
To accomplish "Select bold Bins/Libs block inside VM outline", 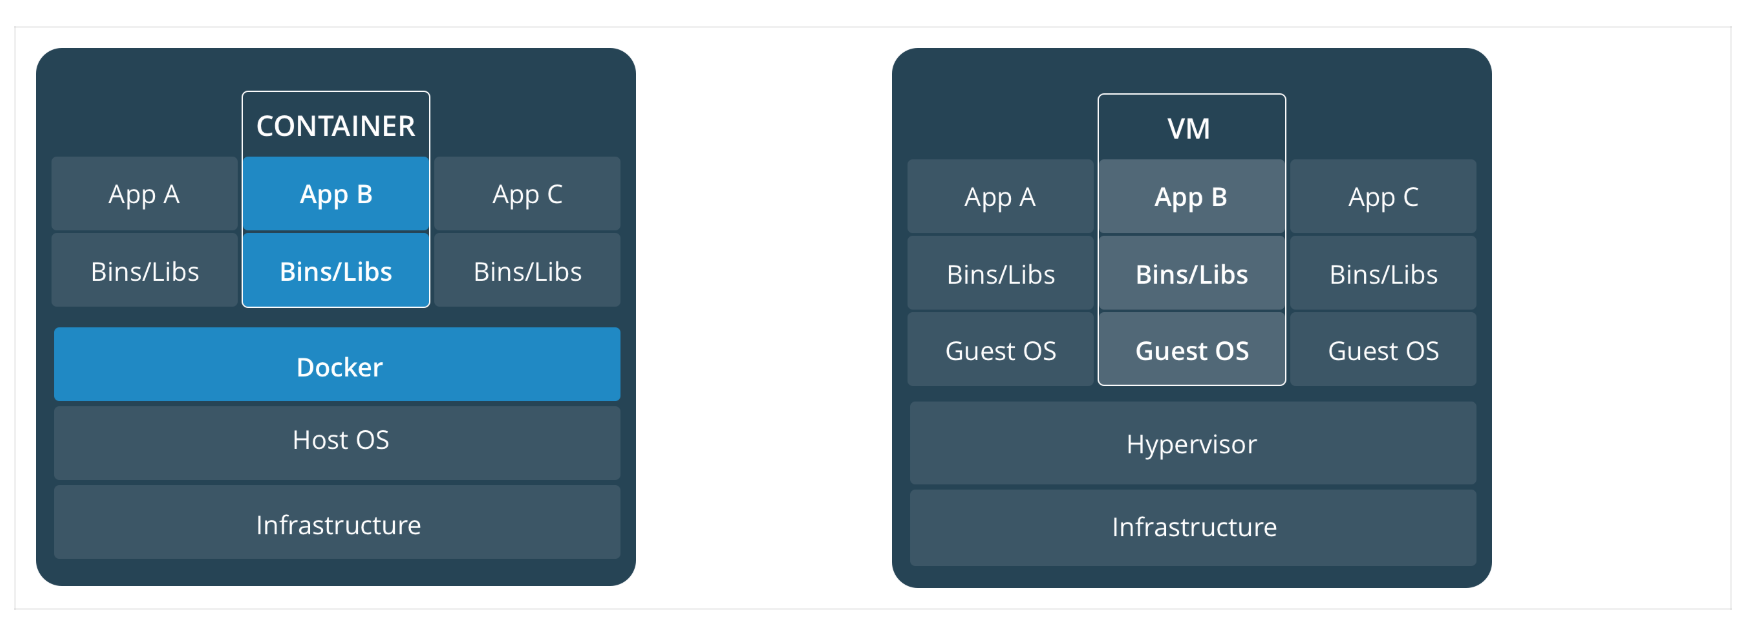I will point(1192,274).
